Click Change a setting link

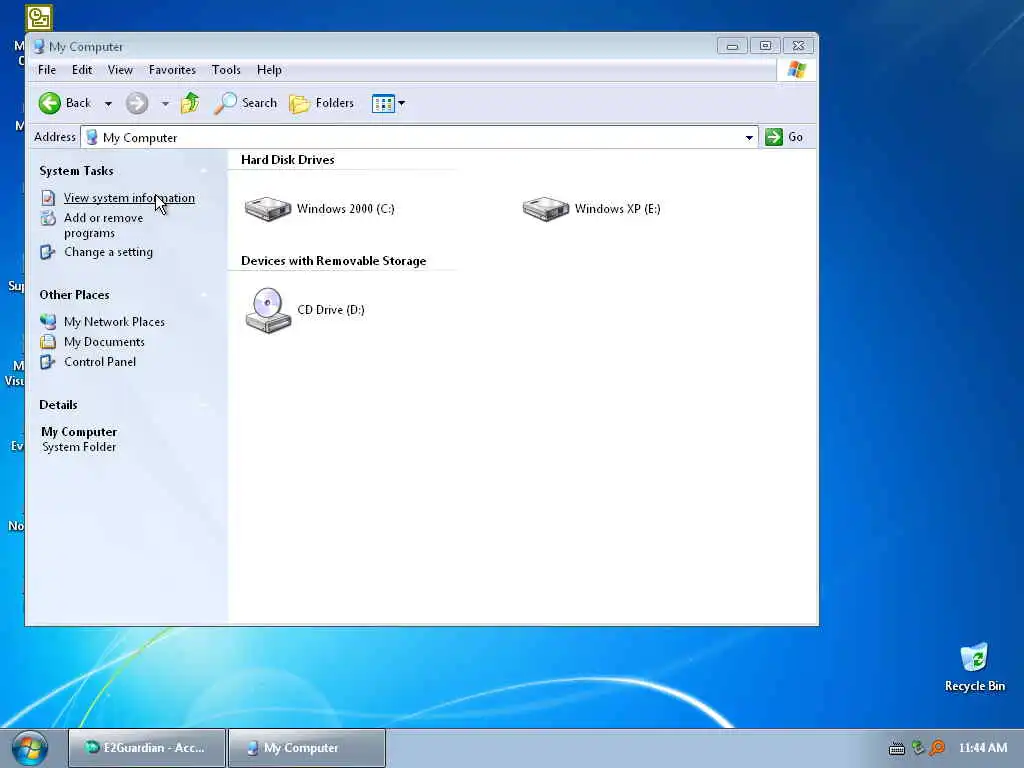point(108,252)
